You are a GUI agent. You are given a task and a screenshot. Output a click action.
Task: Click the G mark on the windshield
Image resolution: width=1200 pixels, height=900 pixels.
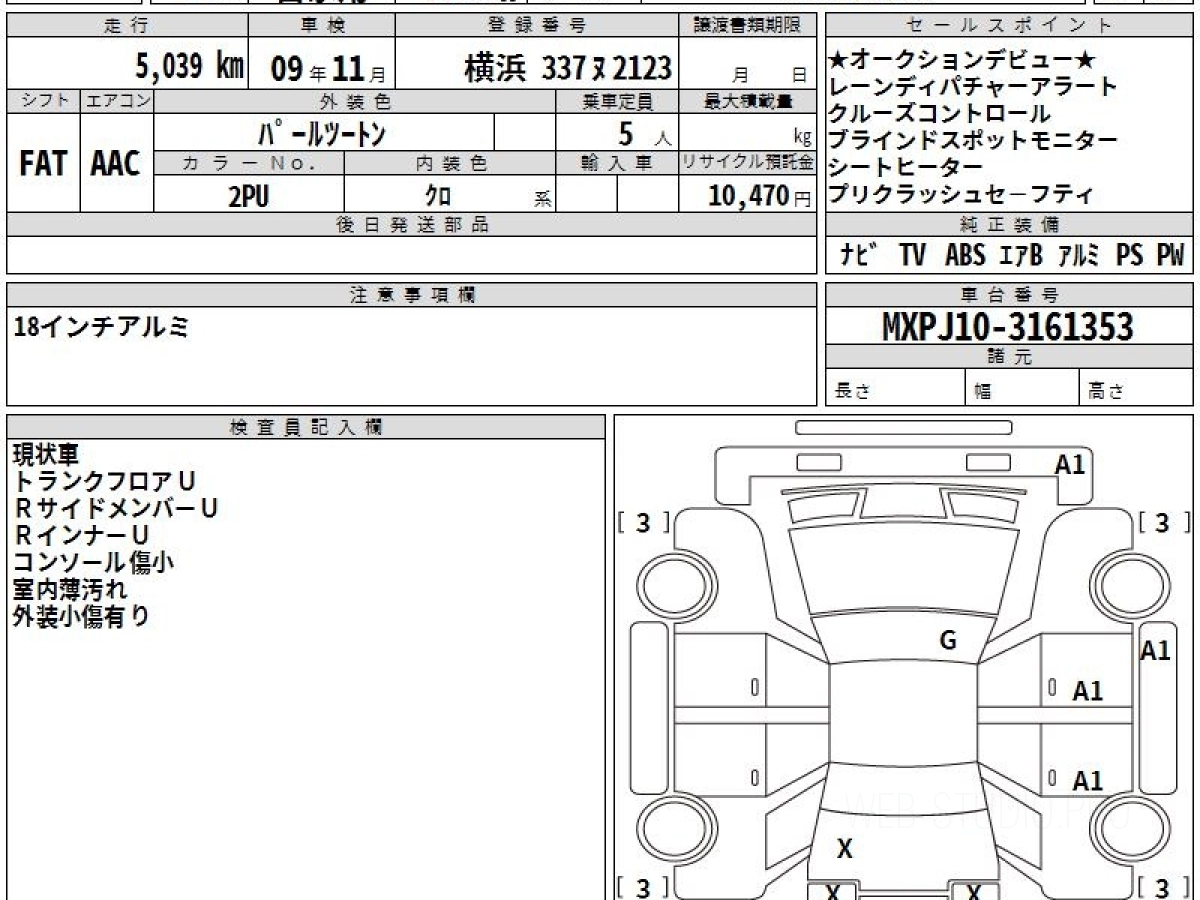[948, 641]
